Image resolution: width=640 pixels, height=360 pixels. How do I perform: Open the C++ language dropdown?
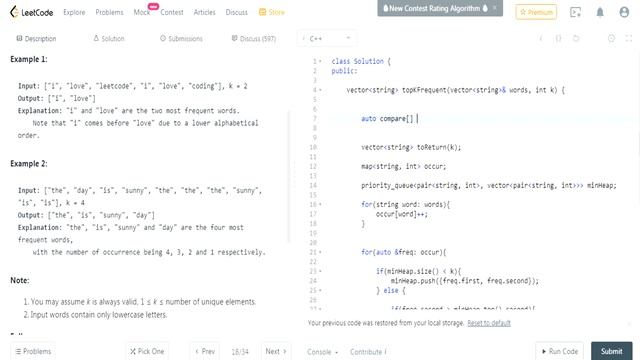327,38
